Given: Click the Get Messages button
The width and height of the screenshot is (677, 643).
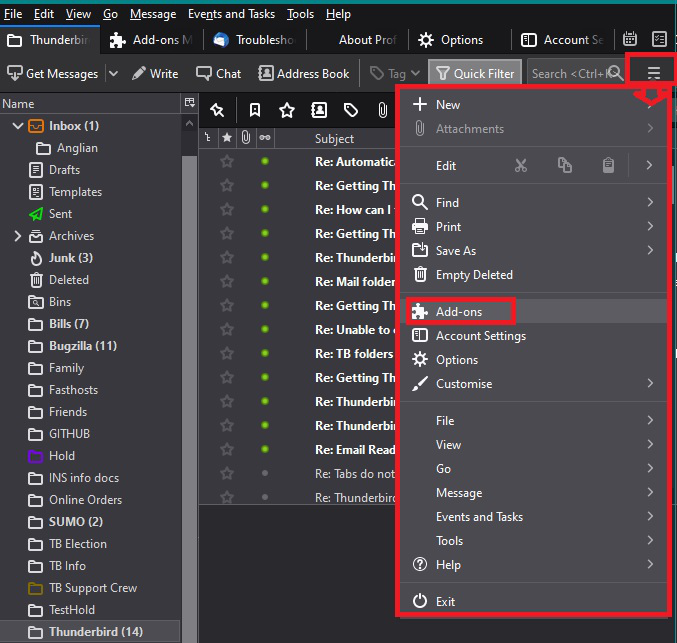Looking at the screenshot, I should click(x=53, y=73).
